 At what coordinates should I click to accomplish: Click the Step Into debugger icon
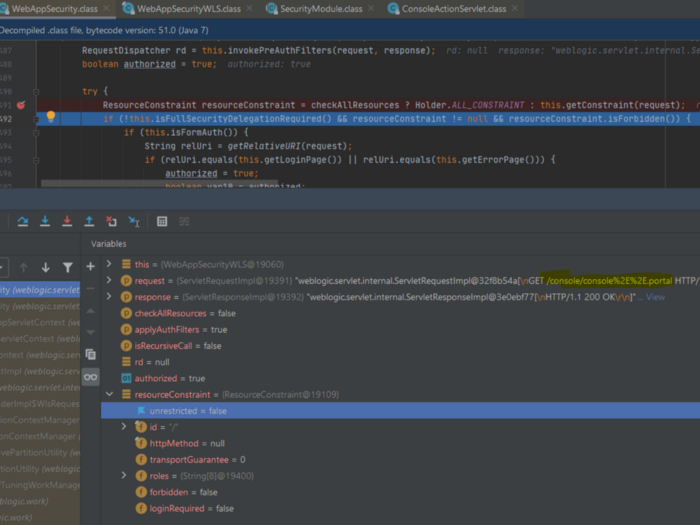[x=45, y=221]
